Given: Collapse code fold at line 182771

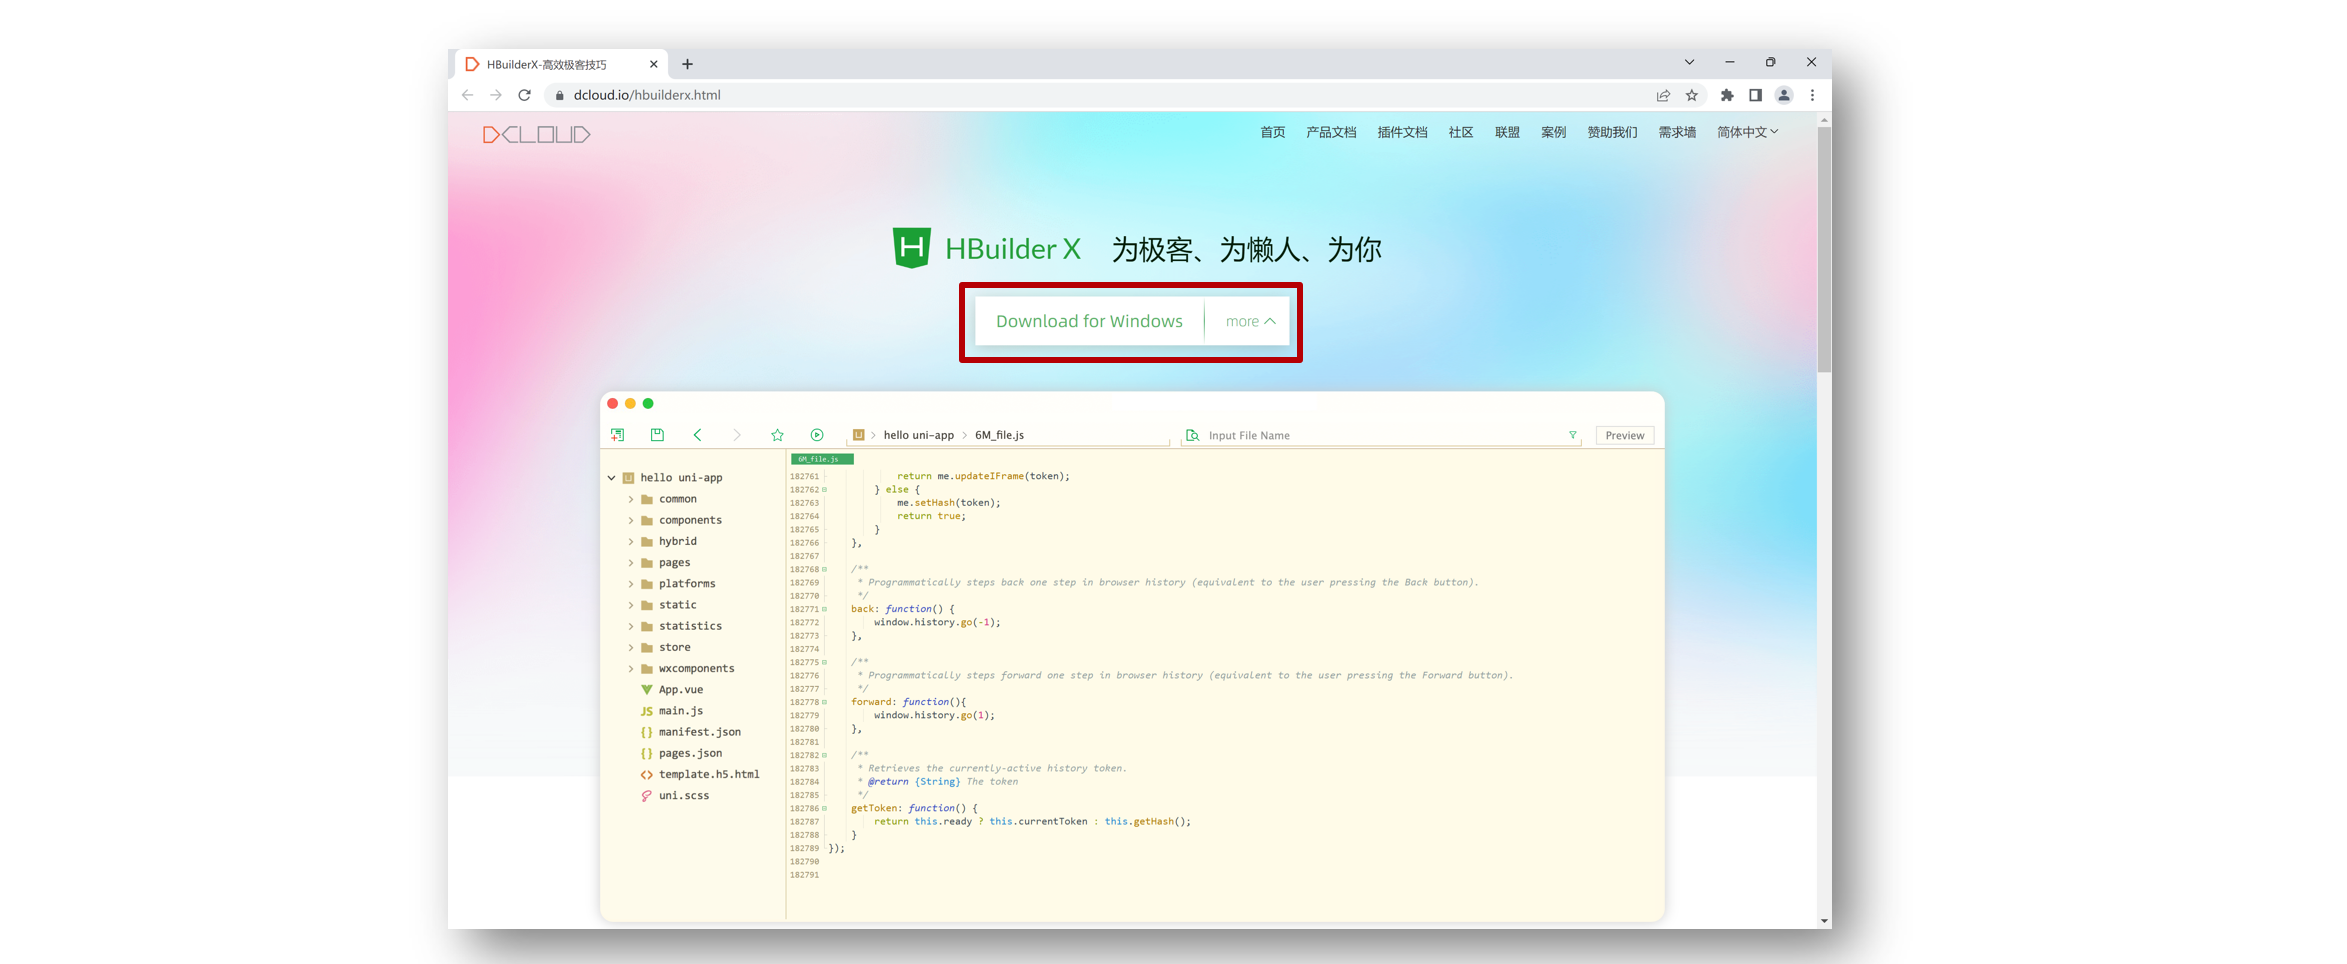Looking at the screenshot, I should tap(822, 608).
